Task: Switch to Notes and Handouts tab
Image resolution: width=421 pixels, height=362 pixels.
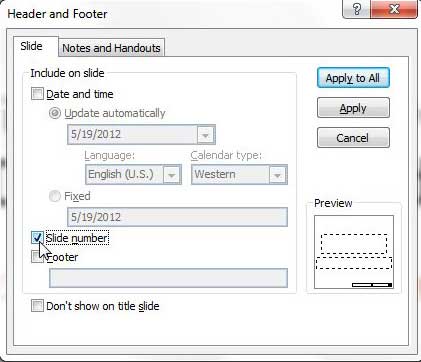Action: point(111,48)
